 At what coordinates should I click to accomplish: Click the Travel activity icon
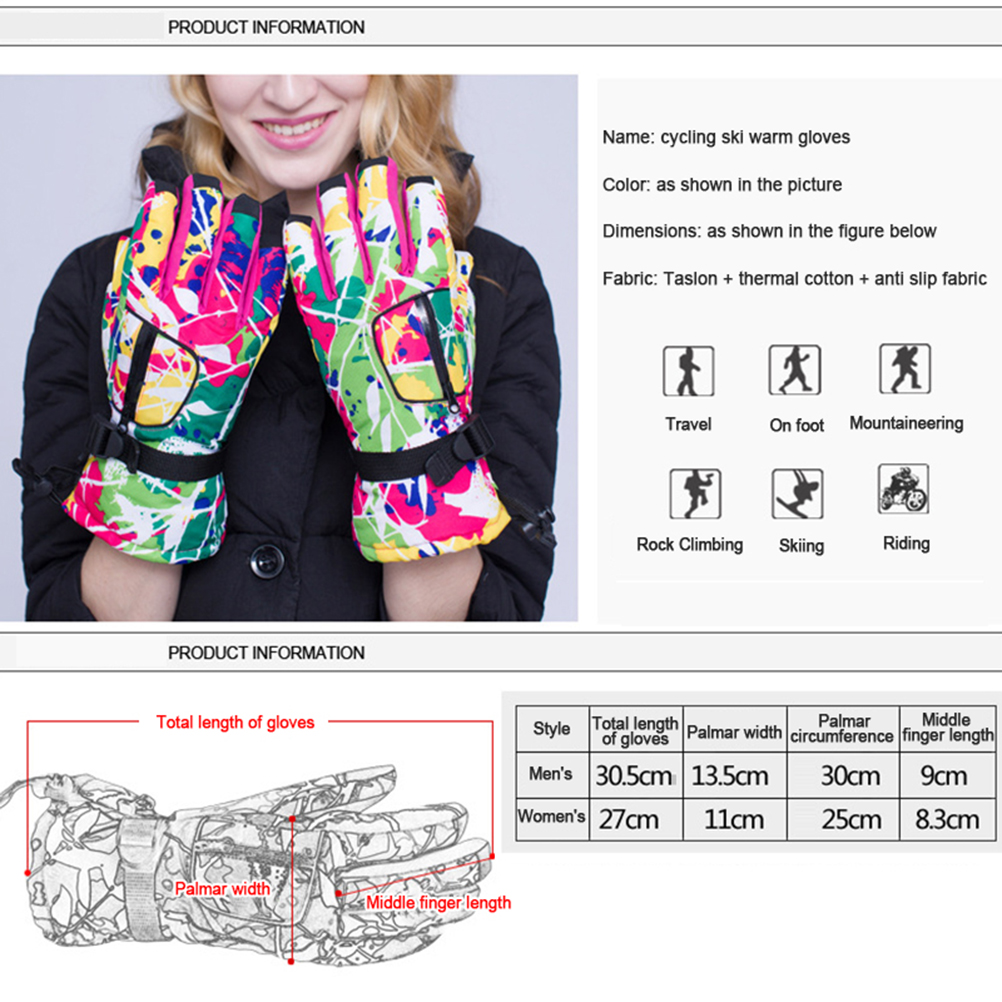tap(688, 371)
